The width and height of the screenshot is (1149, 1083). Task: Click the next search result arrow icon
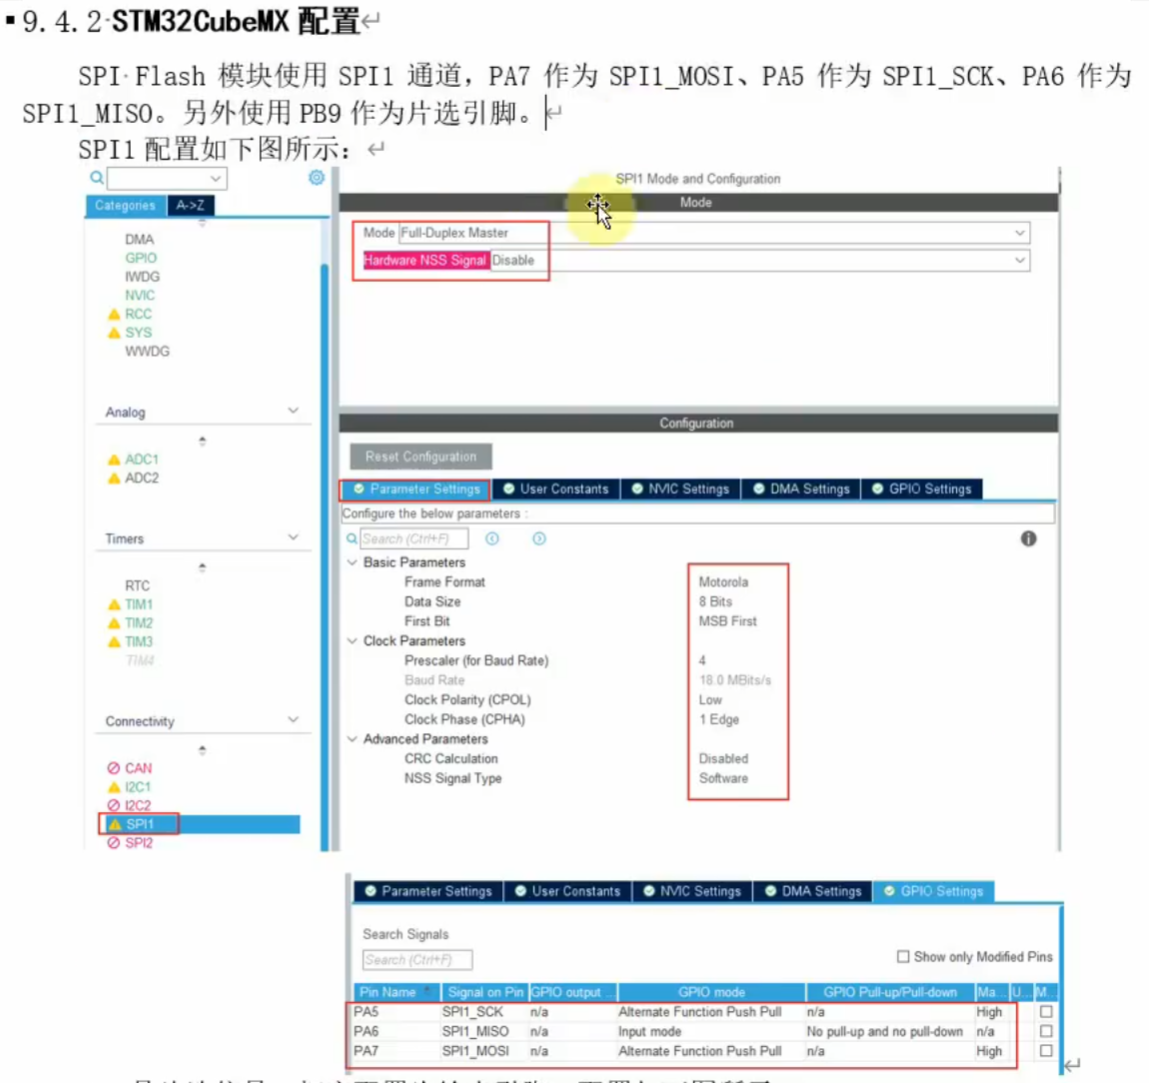pos(539,539)
